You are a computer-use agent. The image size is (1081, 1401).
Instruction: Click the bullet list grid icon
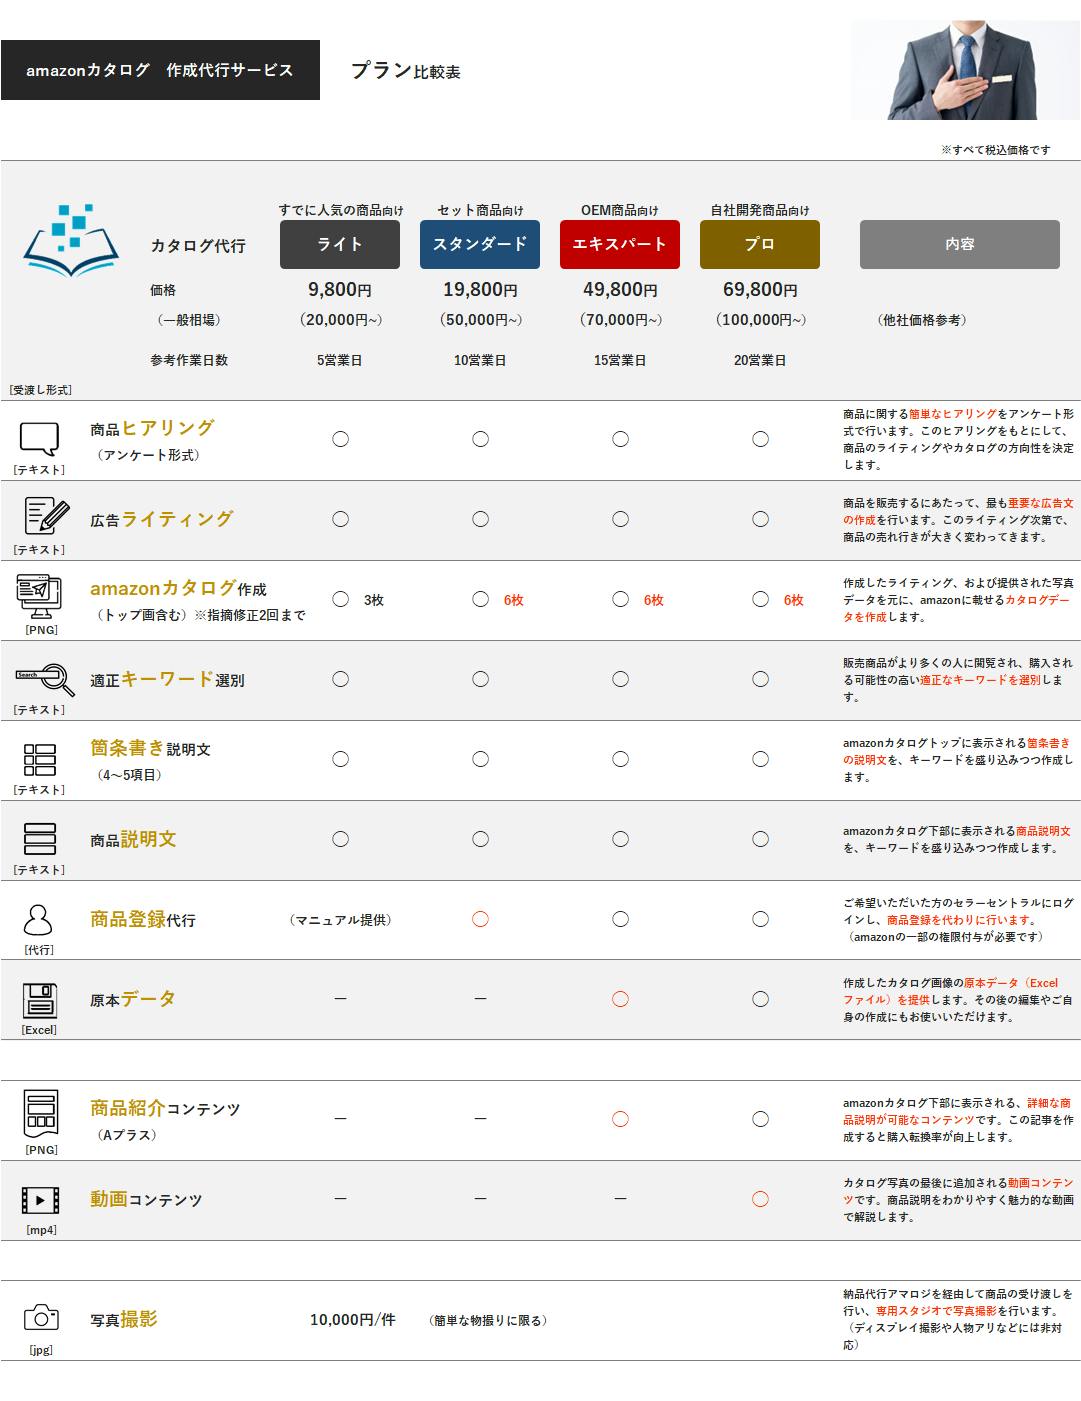click(x=40, y=760)
